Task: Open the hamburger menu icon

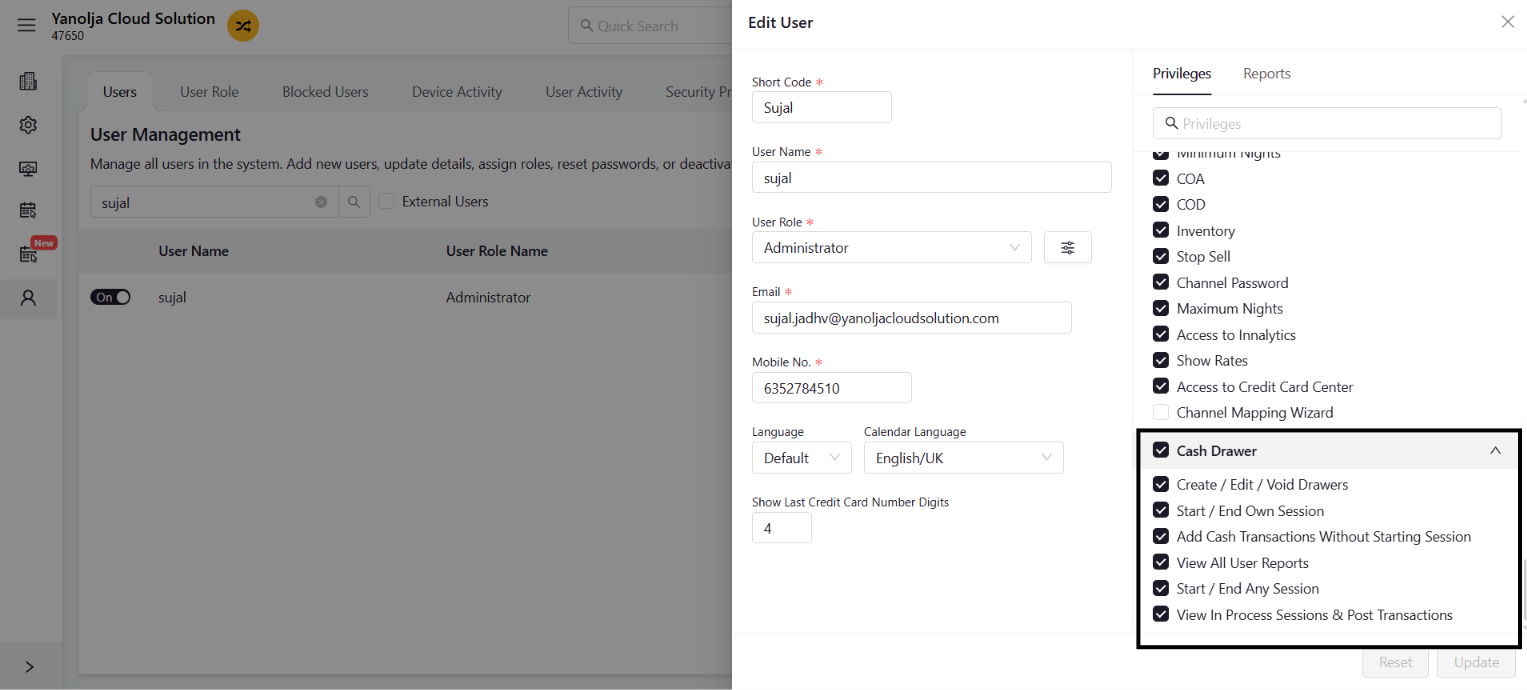Action: point(26,26)
